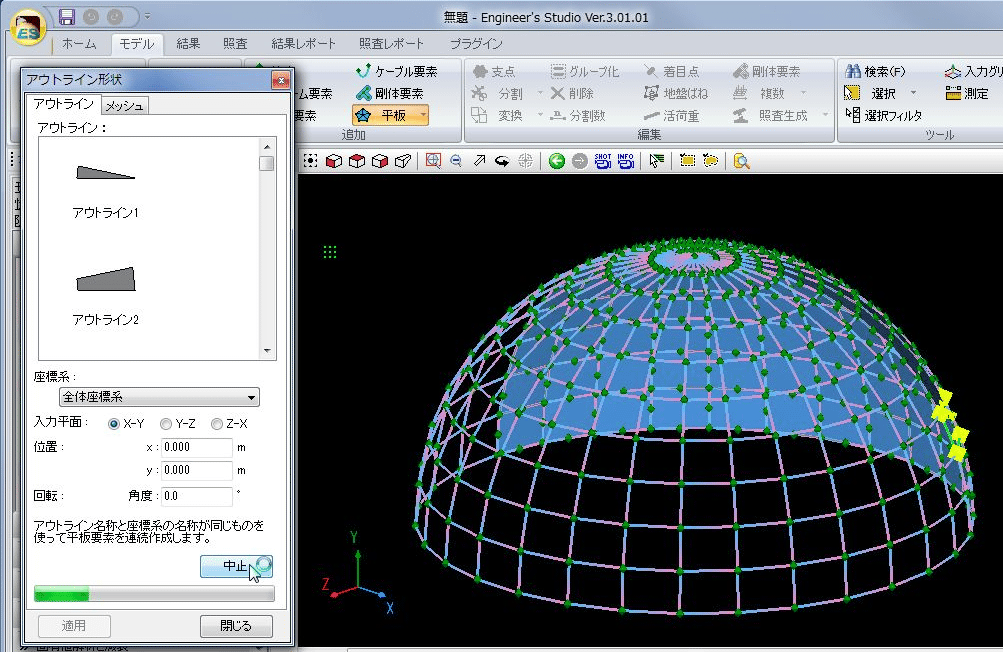The width and height of the screenshot is (1003, 652).
Task: Click the 測定 measure tool
Action: (x=966, y=94)
